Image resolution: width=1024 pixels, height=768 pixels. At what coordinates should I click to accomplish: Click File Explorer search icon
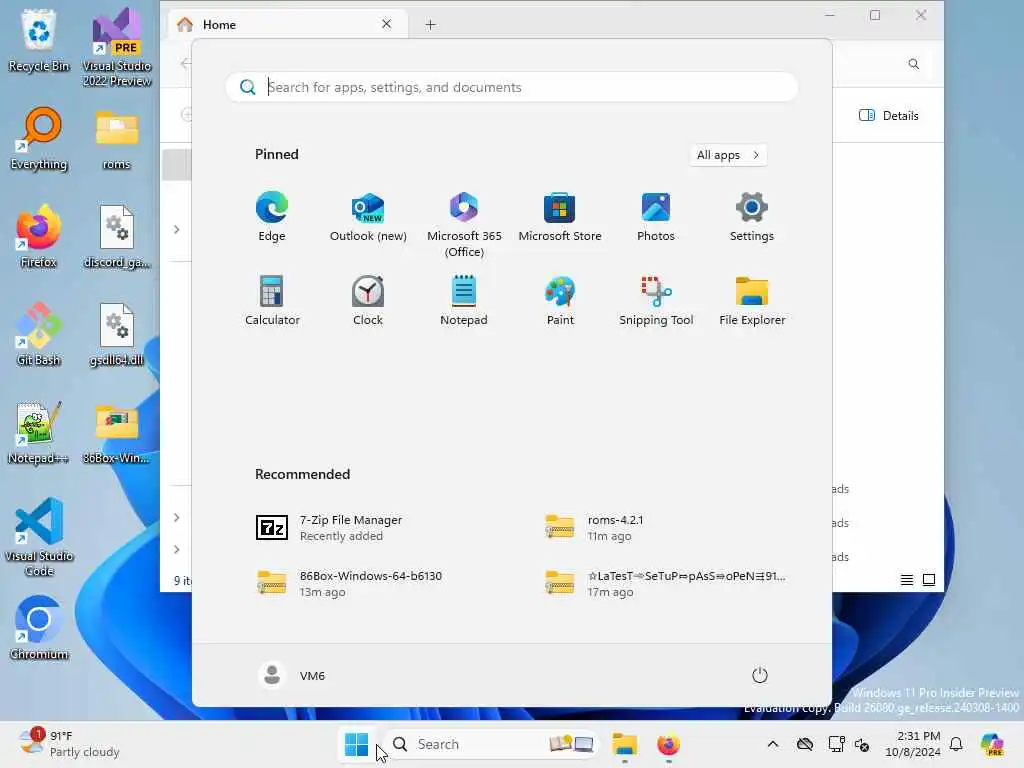(x=914, y=64)
